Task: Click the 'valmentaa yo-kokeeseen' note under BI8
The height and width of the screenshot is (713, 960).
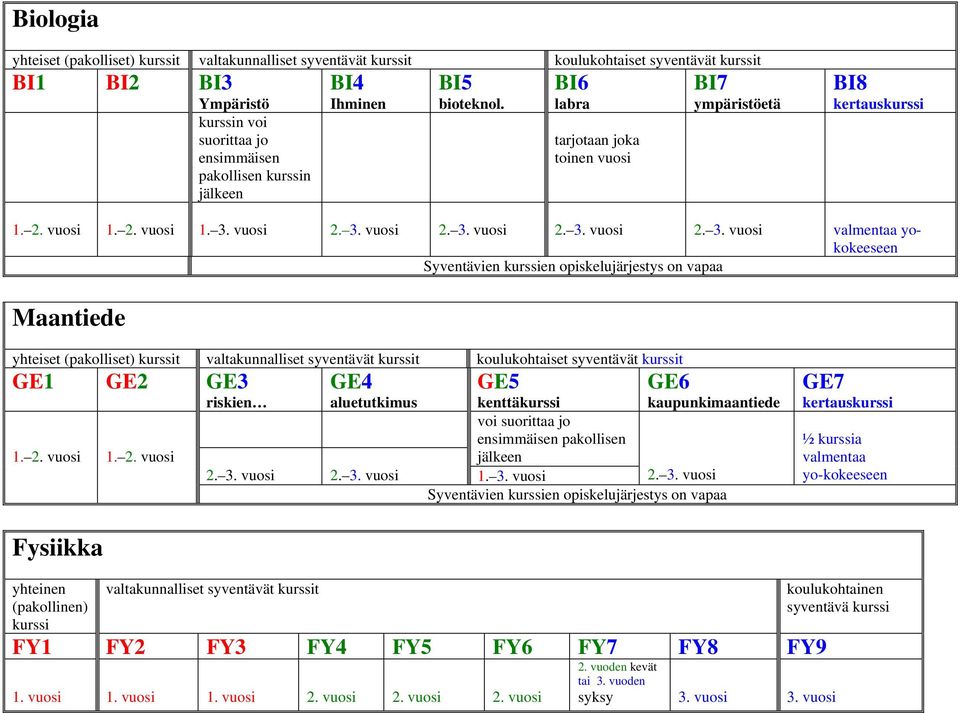Action: click(877, 239)
